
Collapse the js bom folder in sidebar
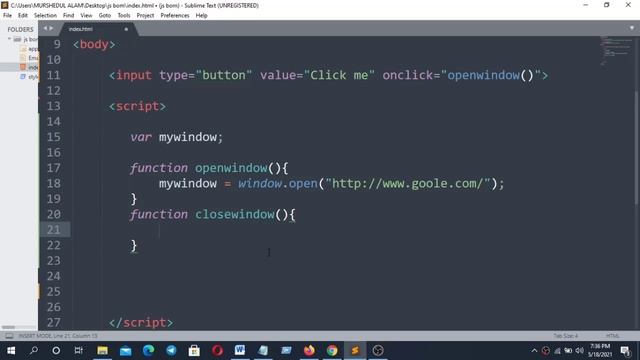pyautogui.click(x=9, y=39)
